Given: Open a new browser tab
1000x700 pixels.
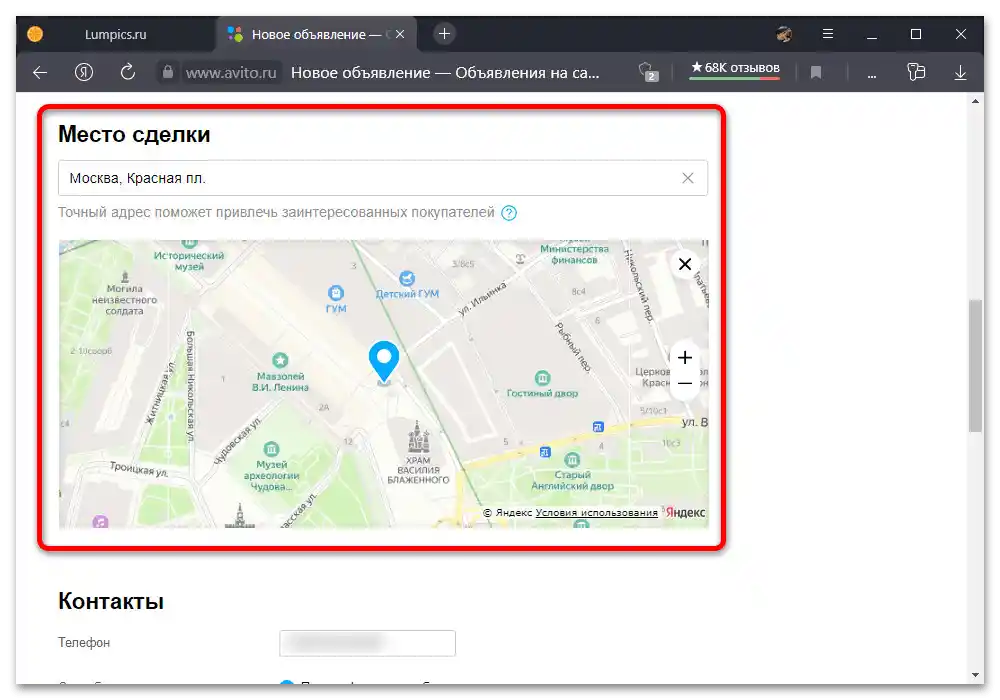Looking at the screenshot, I should click(443, 33).
